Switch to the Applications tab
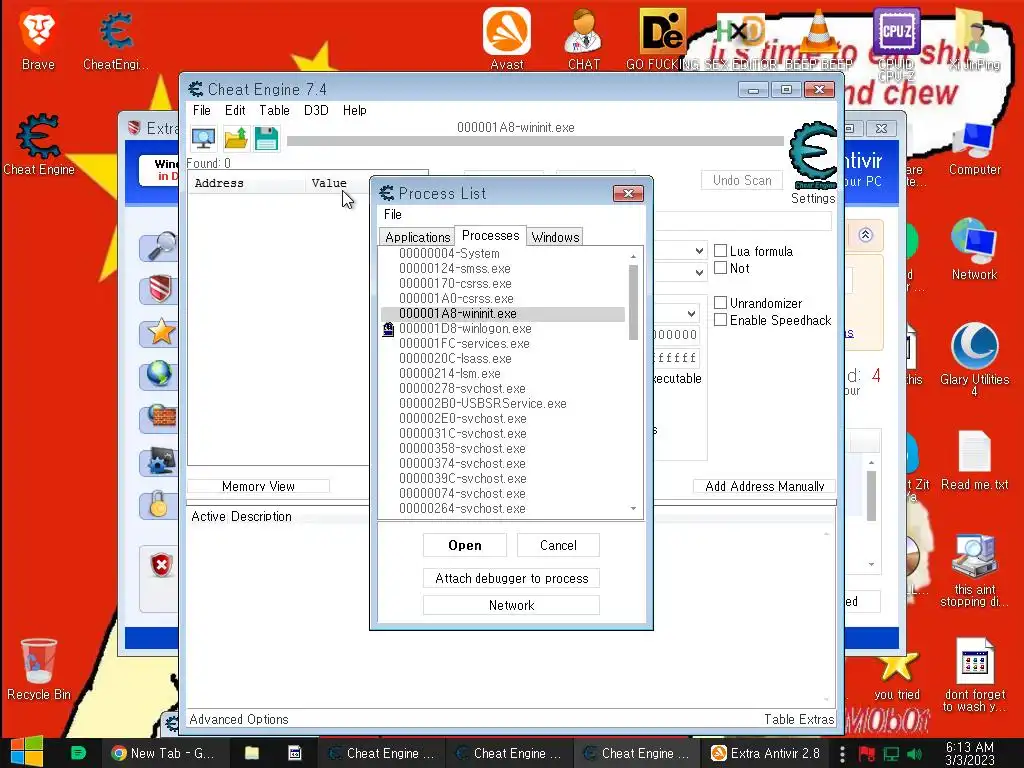Viewport: 1024px width, 768px height. 417,237
